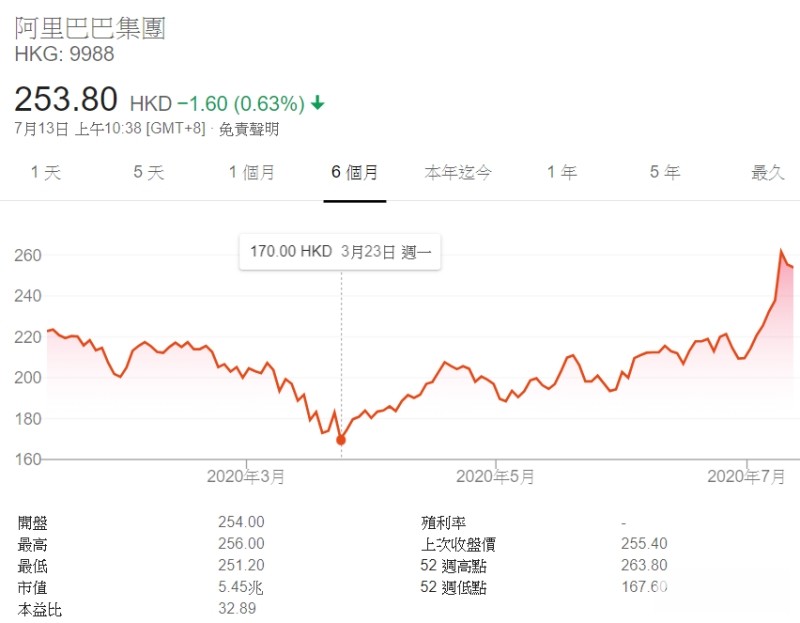Show the 最久 maximum range chart

tap(767, 172)
